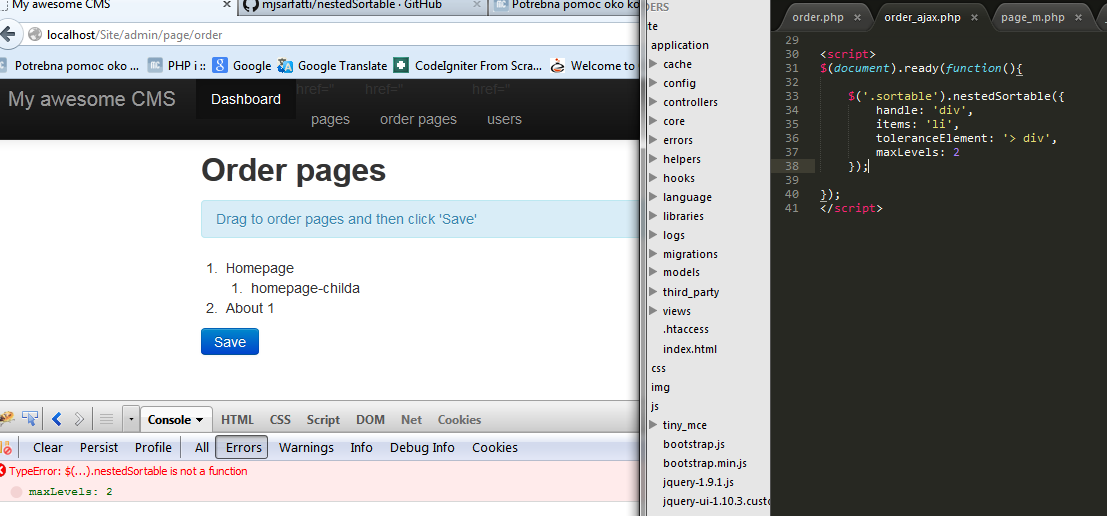Open the Console tab dropdown arrow
The height and width of the screenshot is (516, 1107).
click(199, 420)
